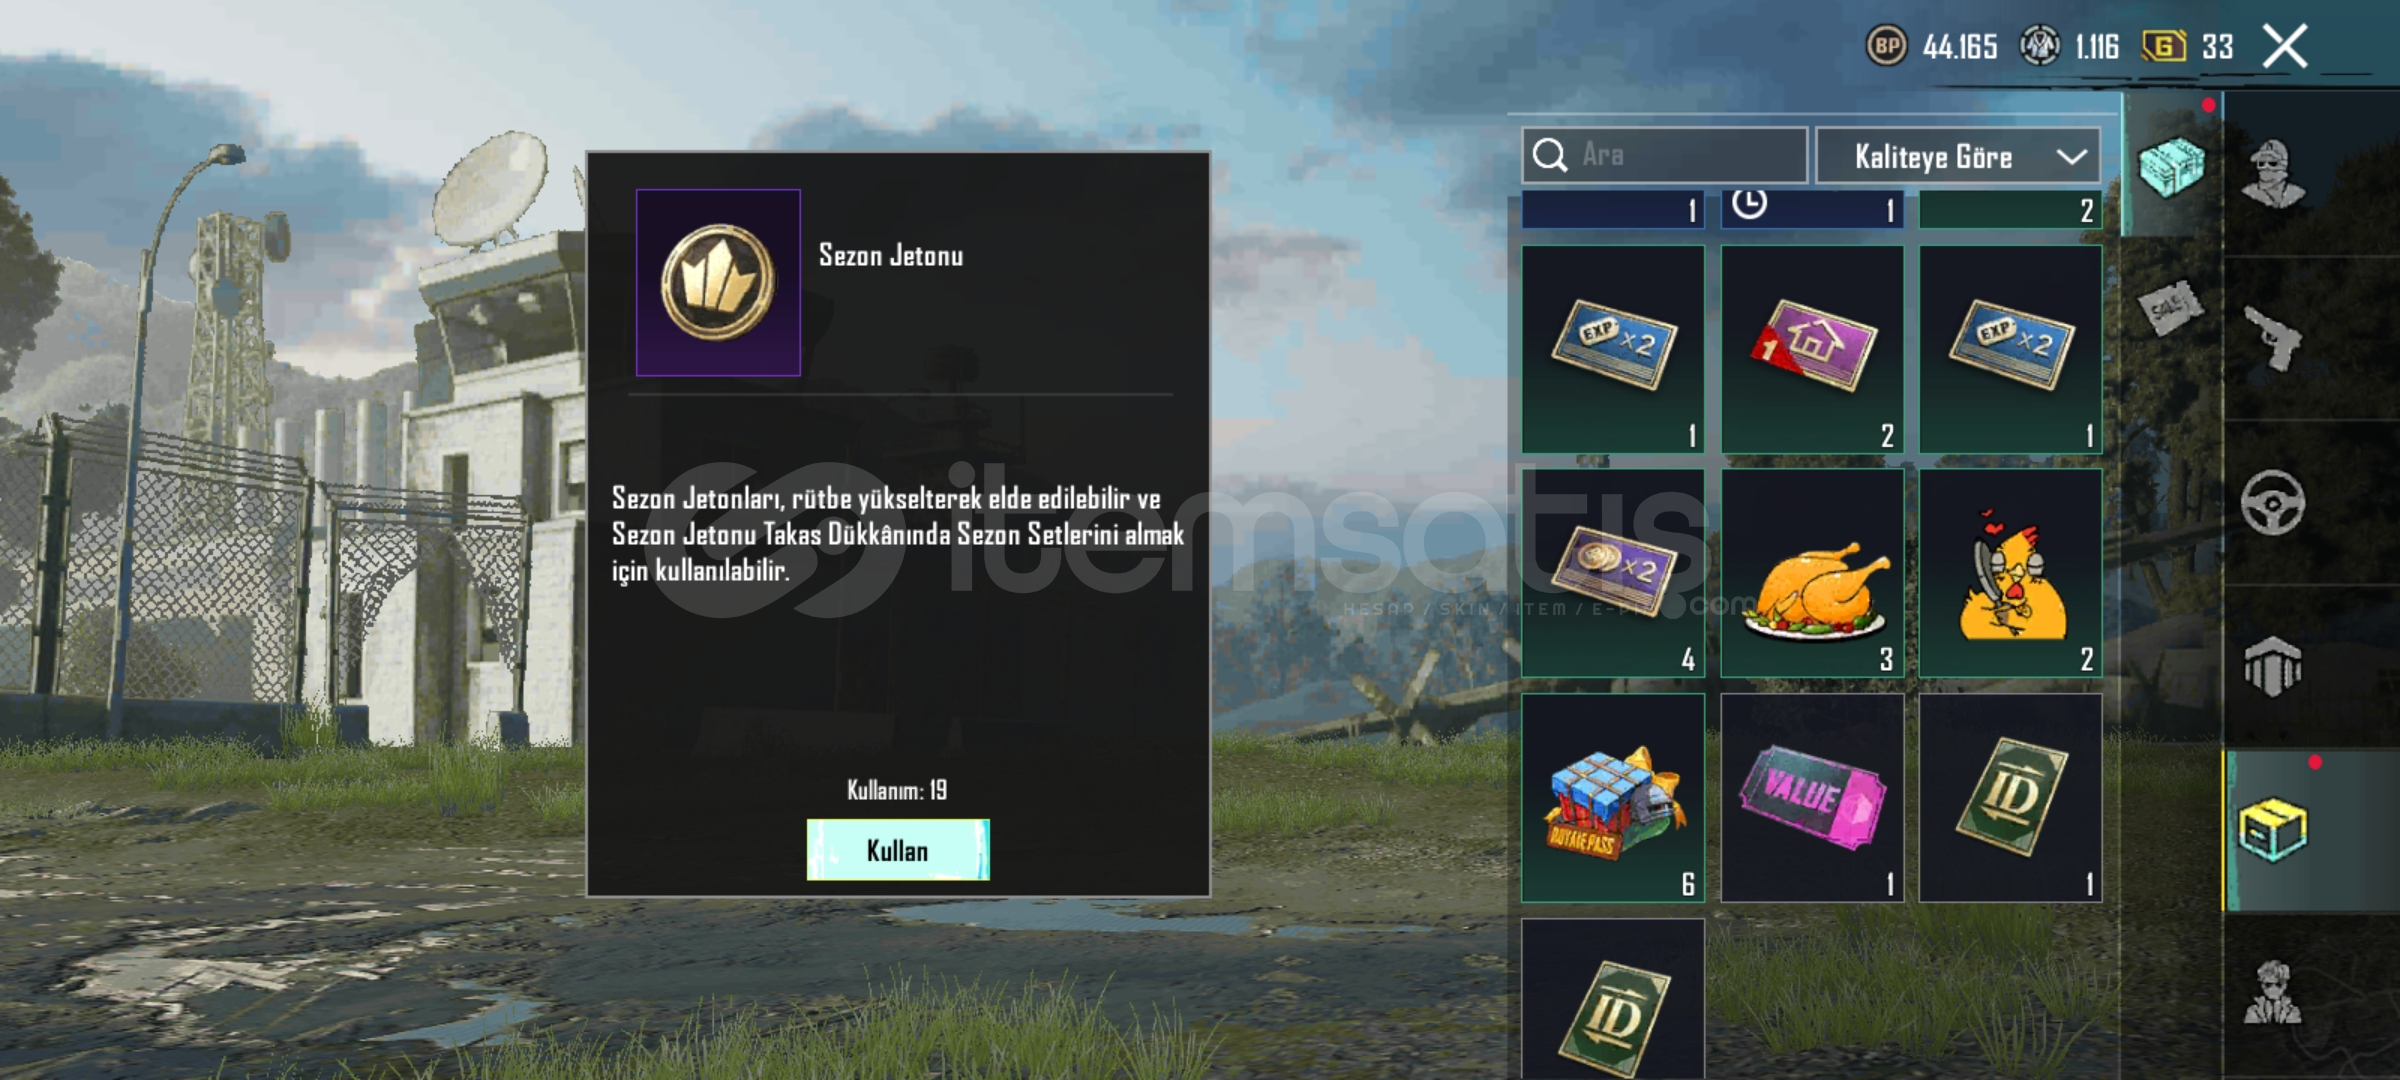Viewport: 2400px width, 1080px height.
Task: Open the vehicle steering wheel tab
Action: click(x=2273, y=502)
